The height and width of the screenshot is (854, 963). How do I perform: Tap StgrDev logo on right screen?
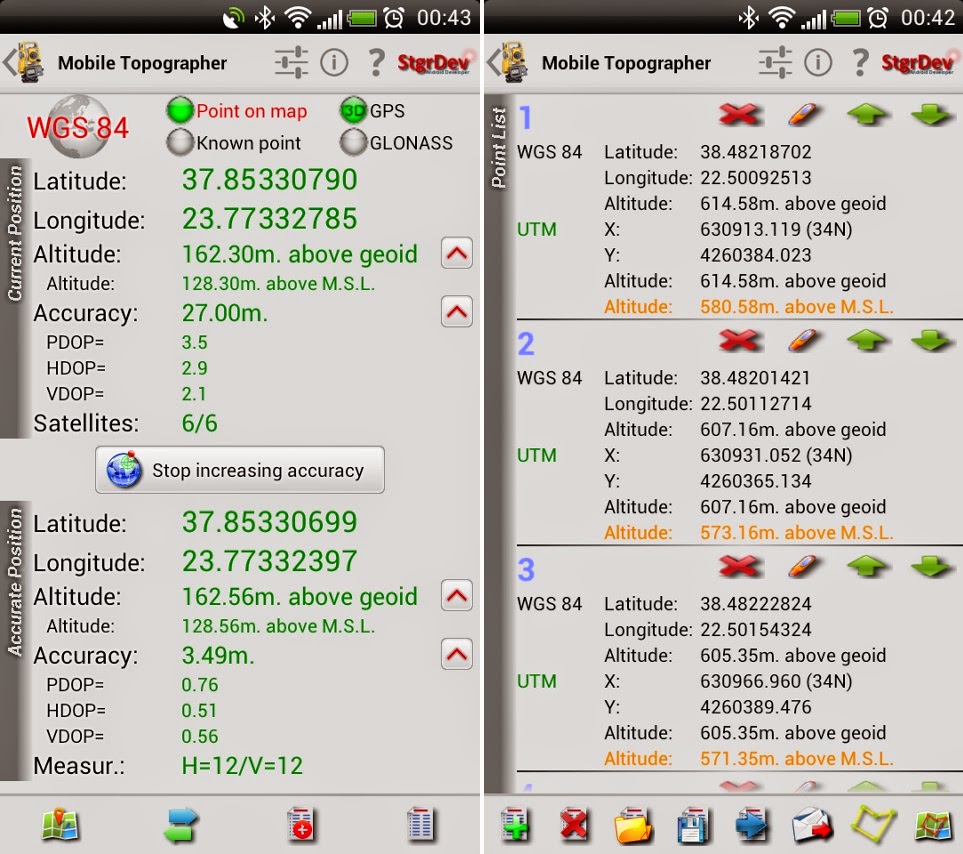[x=919, y=62]
